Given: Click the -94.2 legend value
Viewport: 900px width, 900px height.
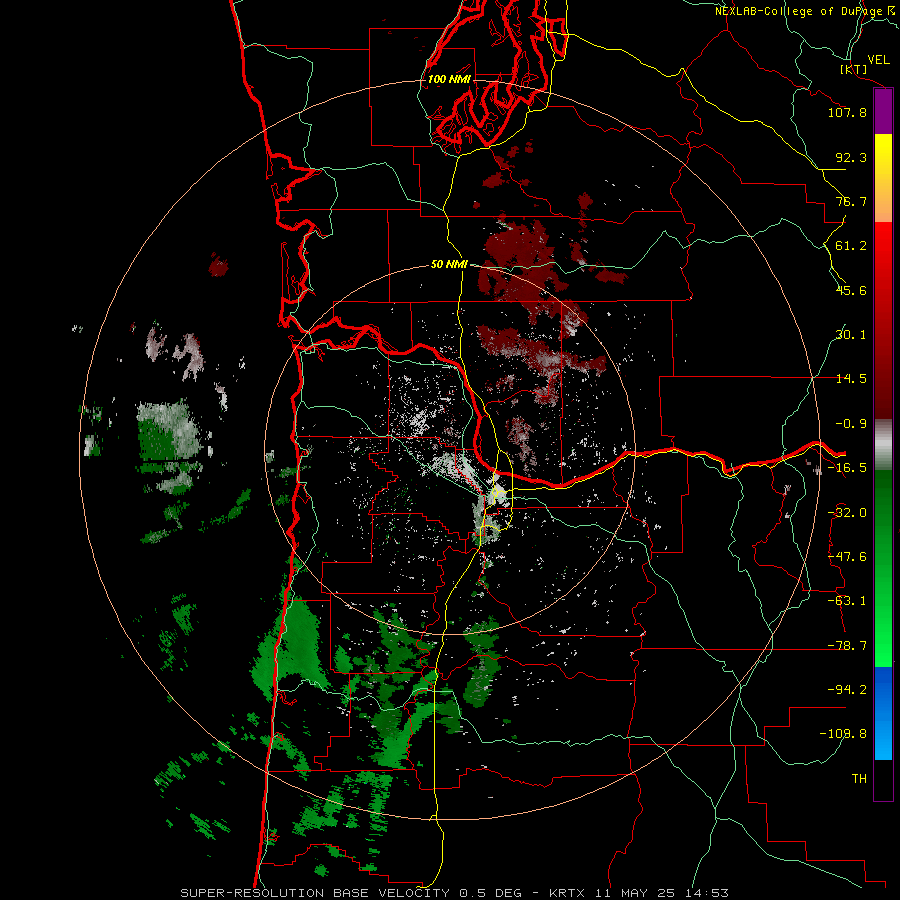Looking at the screenshot, I should (847, 690).
